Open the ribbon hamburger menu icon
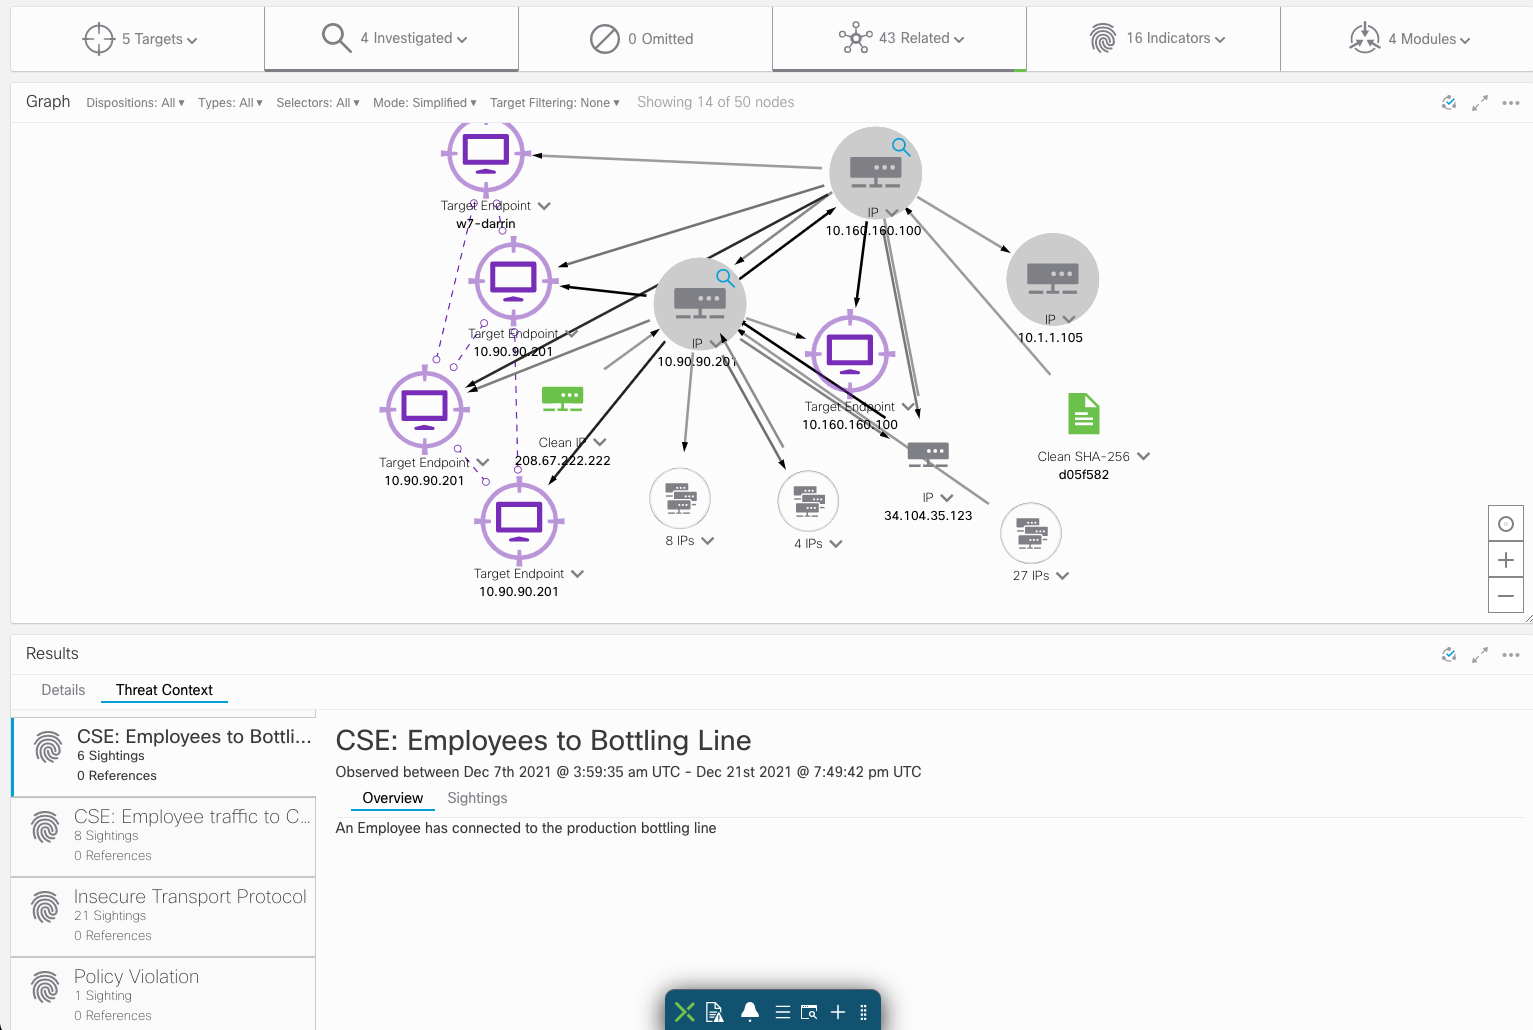1533x1030 pixels. tap(783, 1012)
